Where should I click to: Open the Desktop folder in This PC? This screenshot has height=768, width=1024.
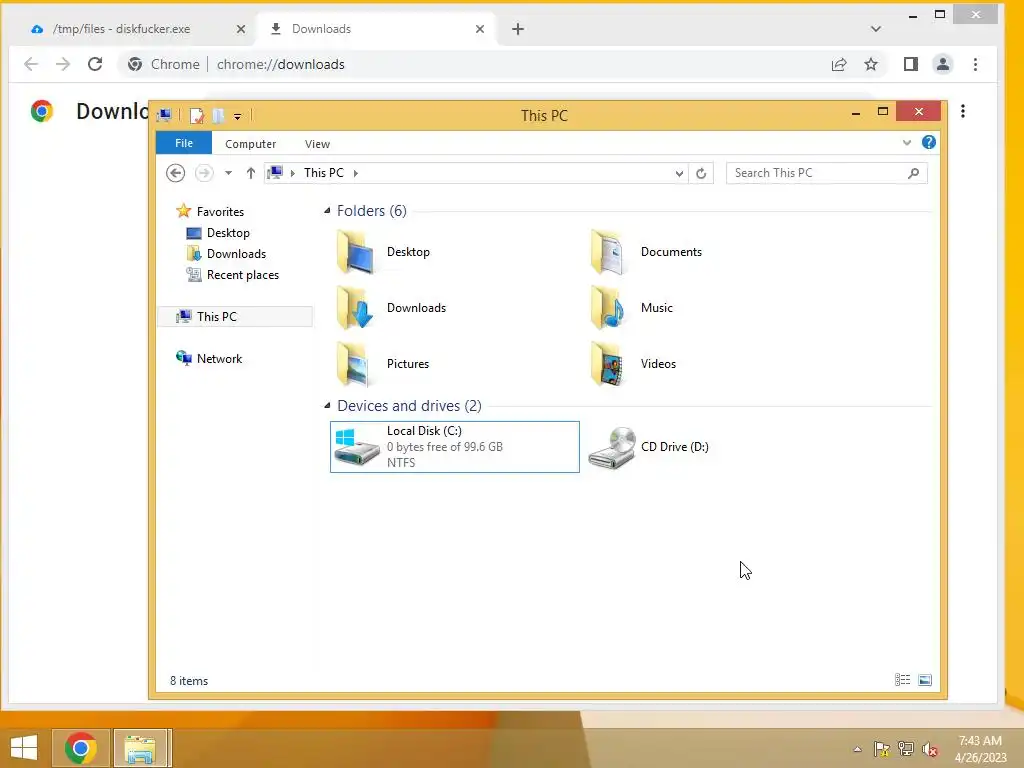click(384, 252)
